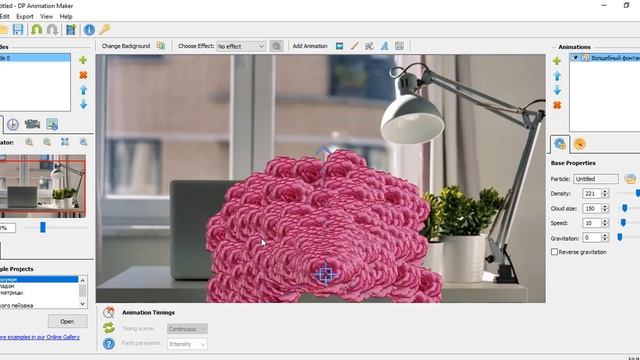
Task: Click the Speed slider handle
Action: 623,223
